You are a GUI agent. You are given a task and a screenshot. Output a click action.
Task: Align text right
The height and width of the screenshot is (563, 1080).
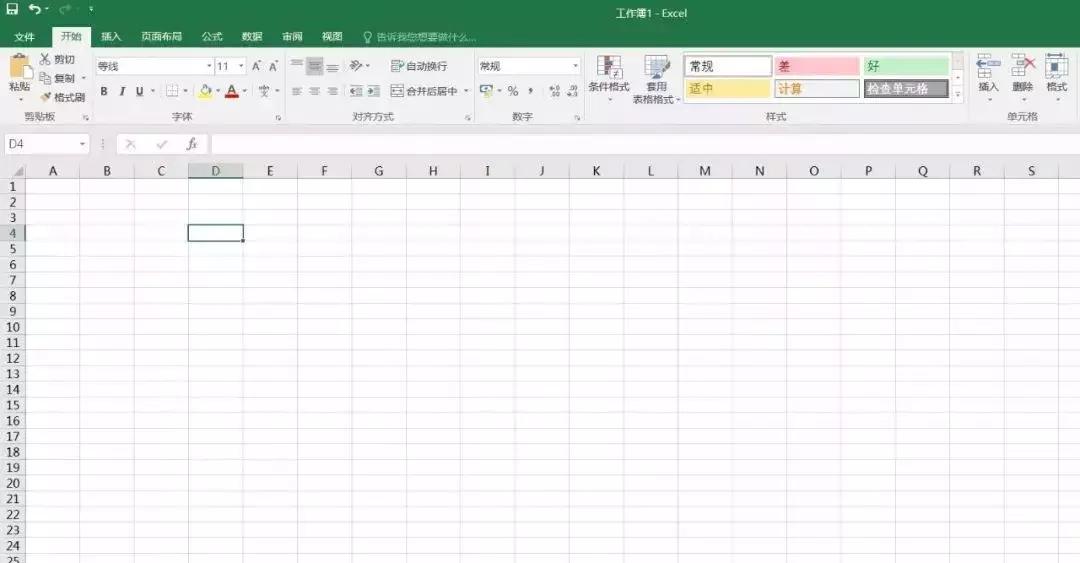pos(333,91)
